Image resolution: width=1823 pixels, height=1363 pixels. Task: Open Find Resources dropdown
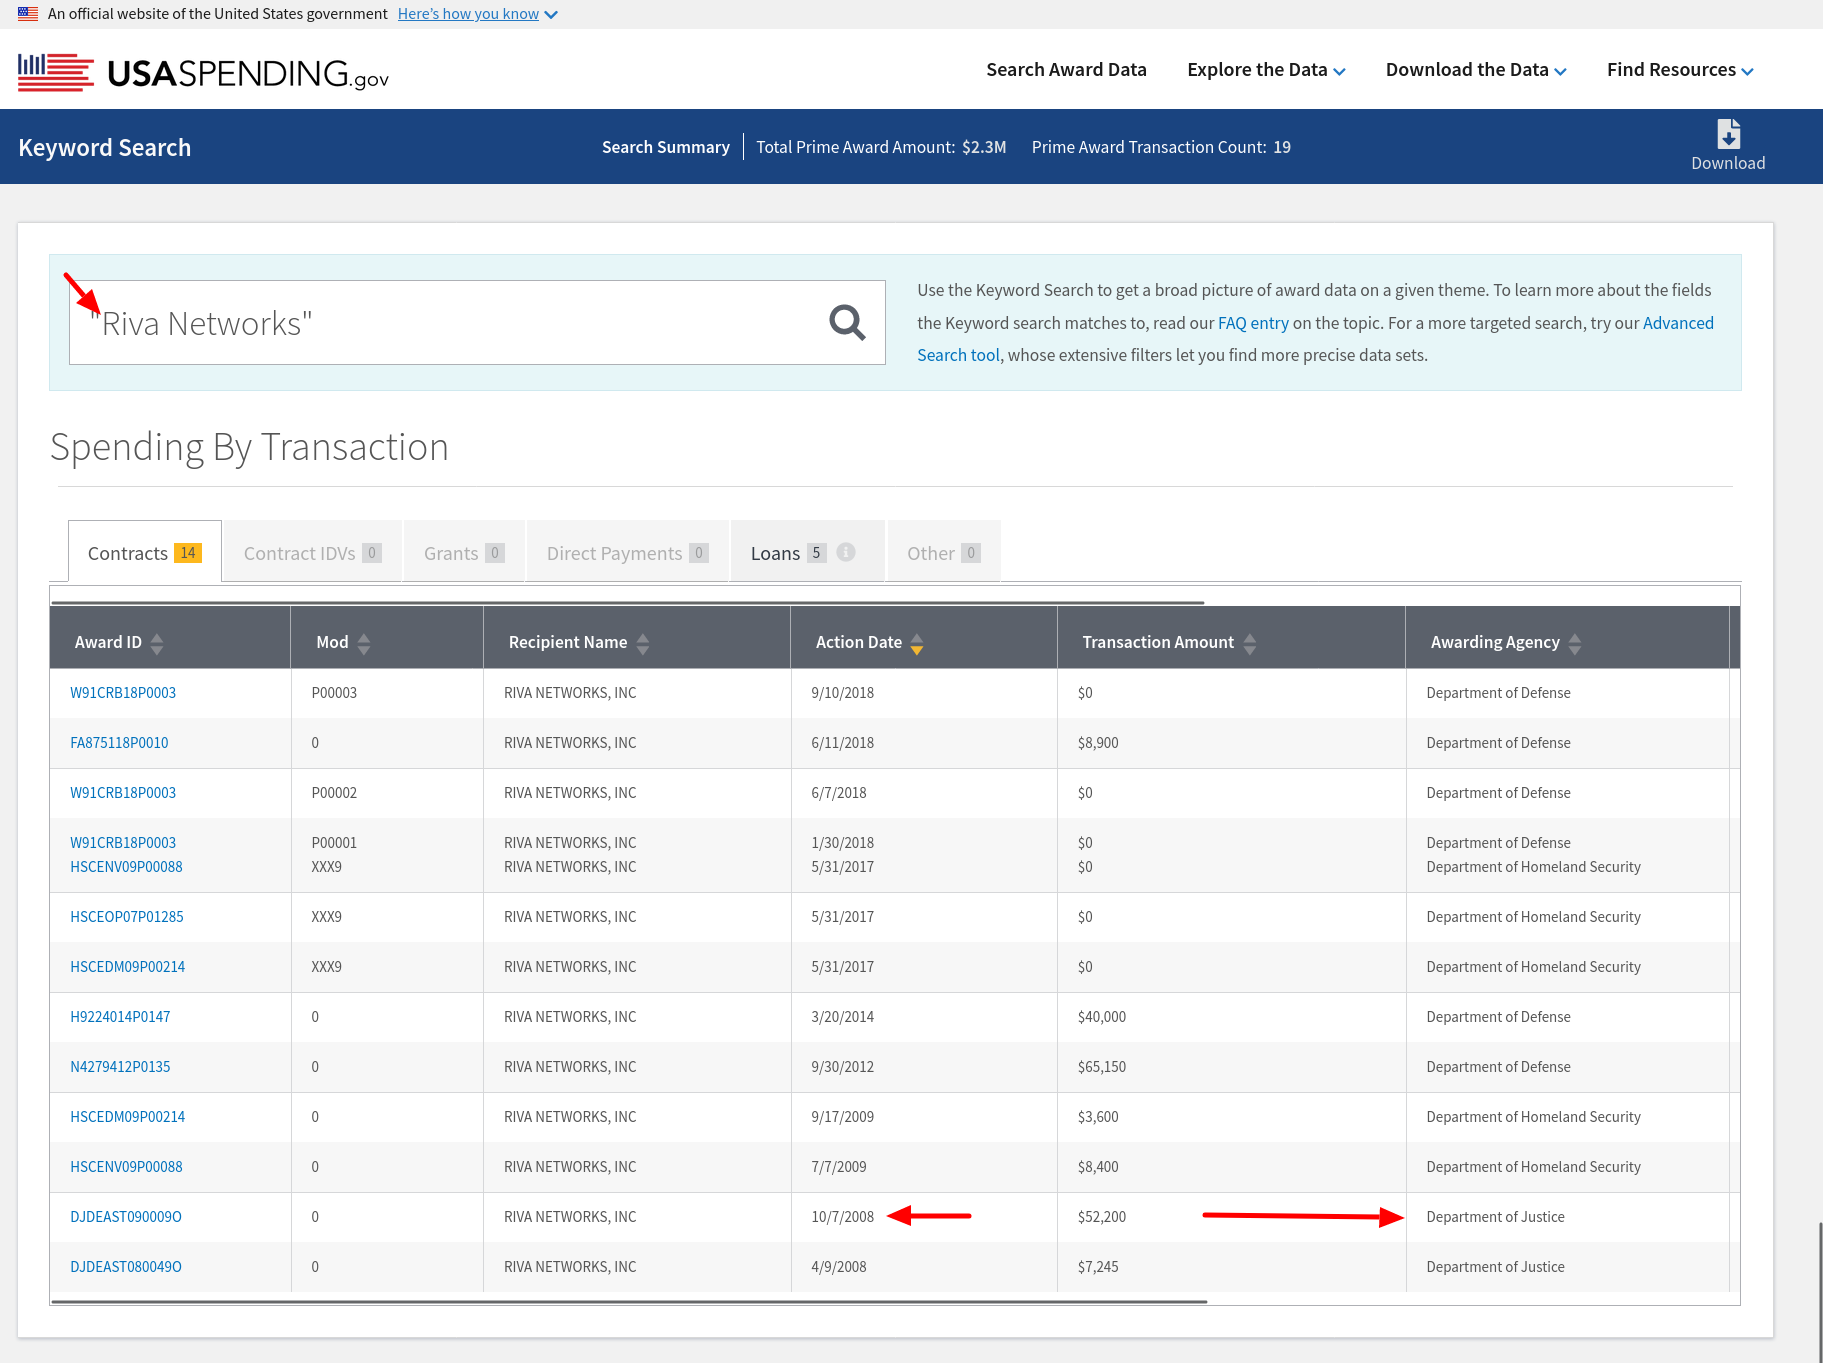click(x=1680, y=70)
